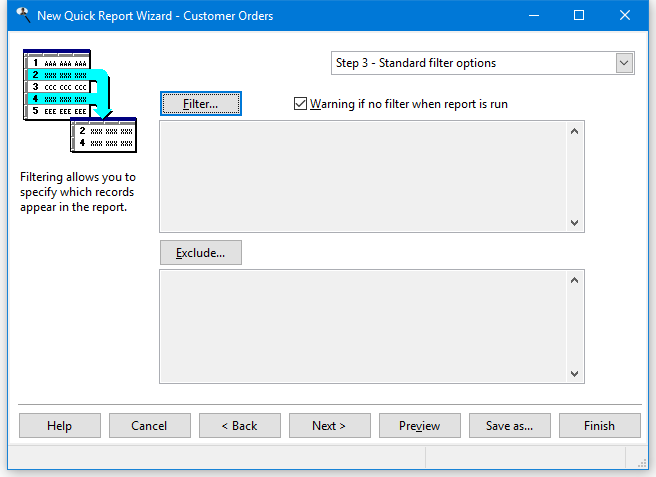Screen dimensions: 656x477
Task: Click the title 'New Quick Report Wizard - Customer Orders'
Action: click(155, 16)
